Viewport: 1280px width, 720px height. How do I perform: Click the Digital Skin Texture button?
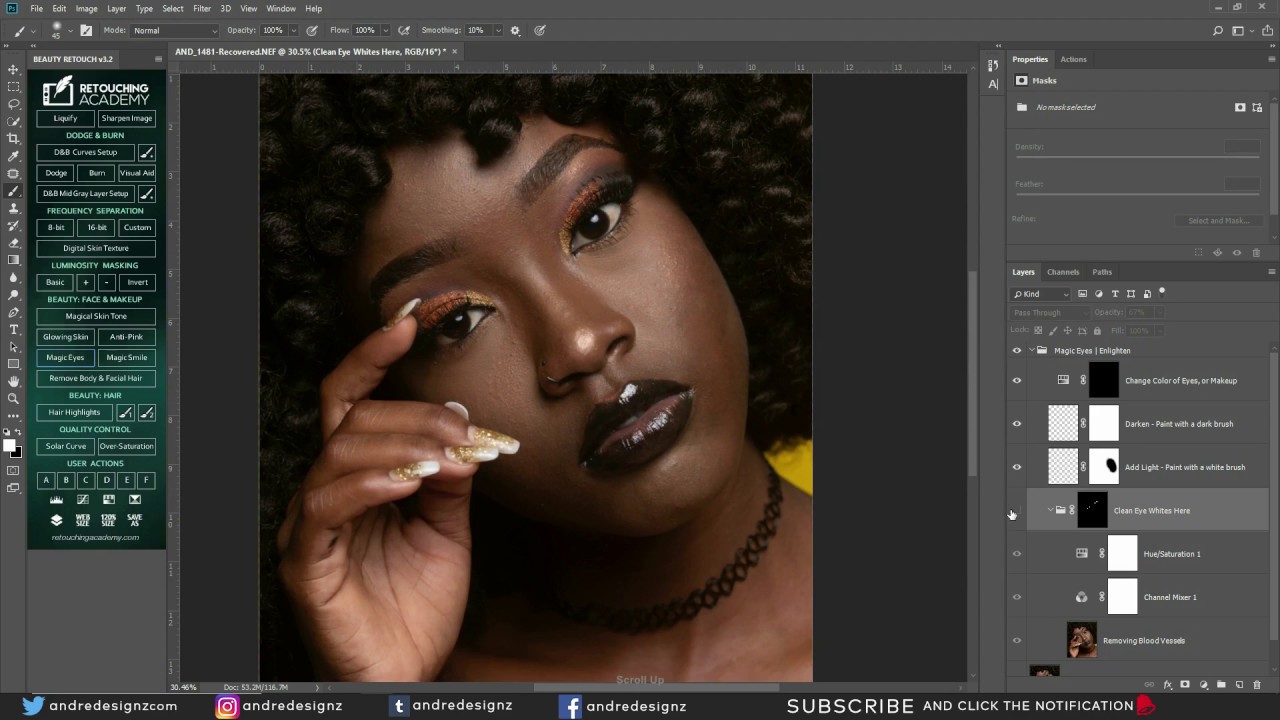tap(96, 248)
